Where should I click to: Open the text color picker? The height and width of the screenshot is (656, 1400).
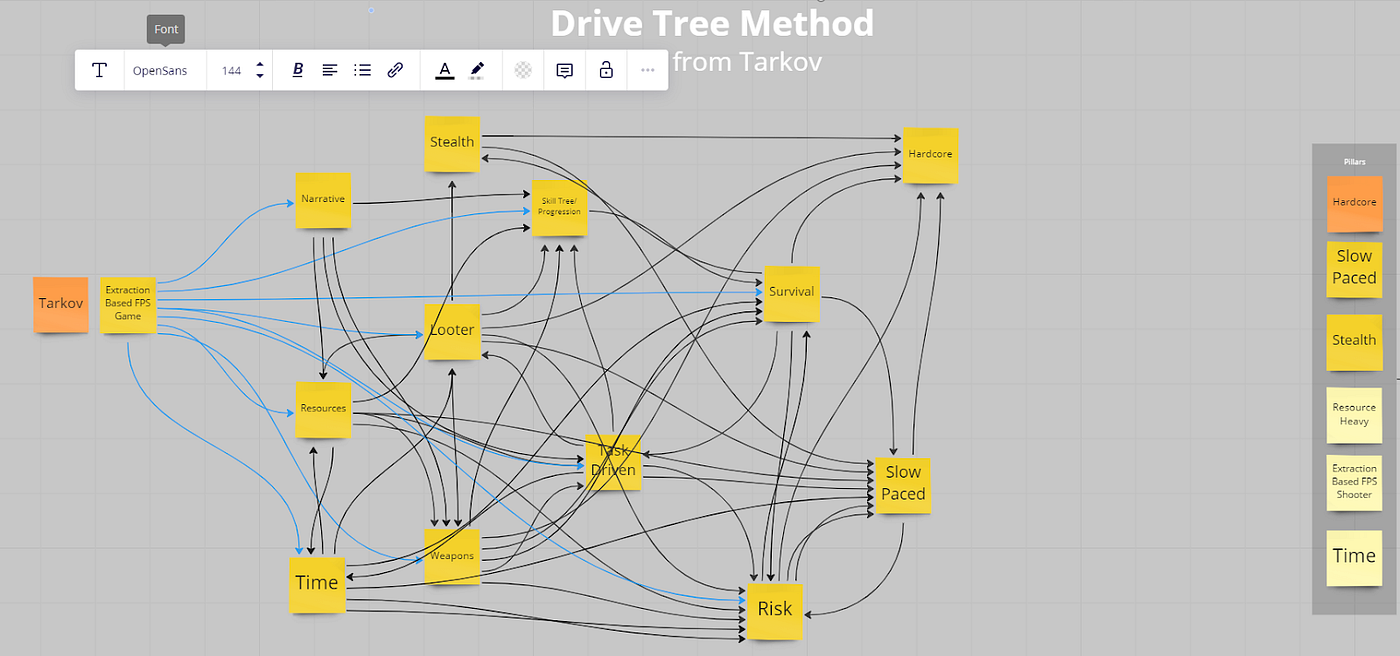point(445,70)
